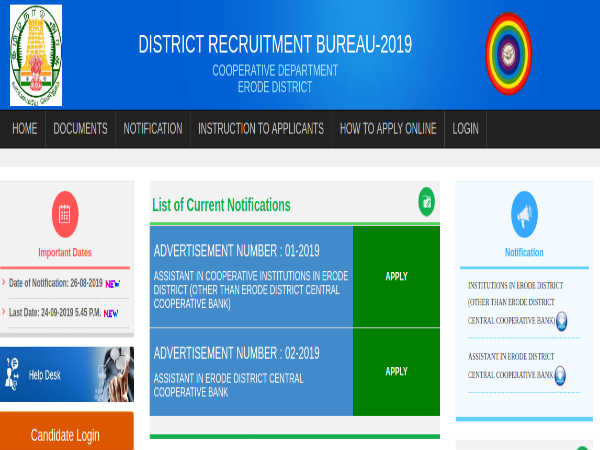Image resolution: width=600 pixels, height=450 pixels.
Task: Click the red calendar icon above Important Dates
Action: click(x=65, y=213)
